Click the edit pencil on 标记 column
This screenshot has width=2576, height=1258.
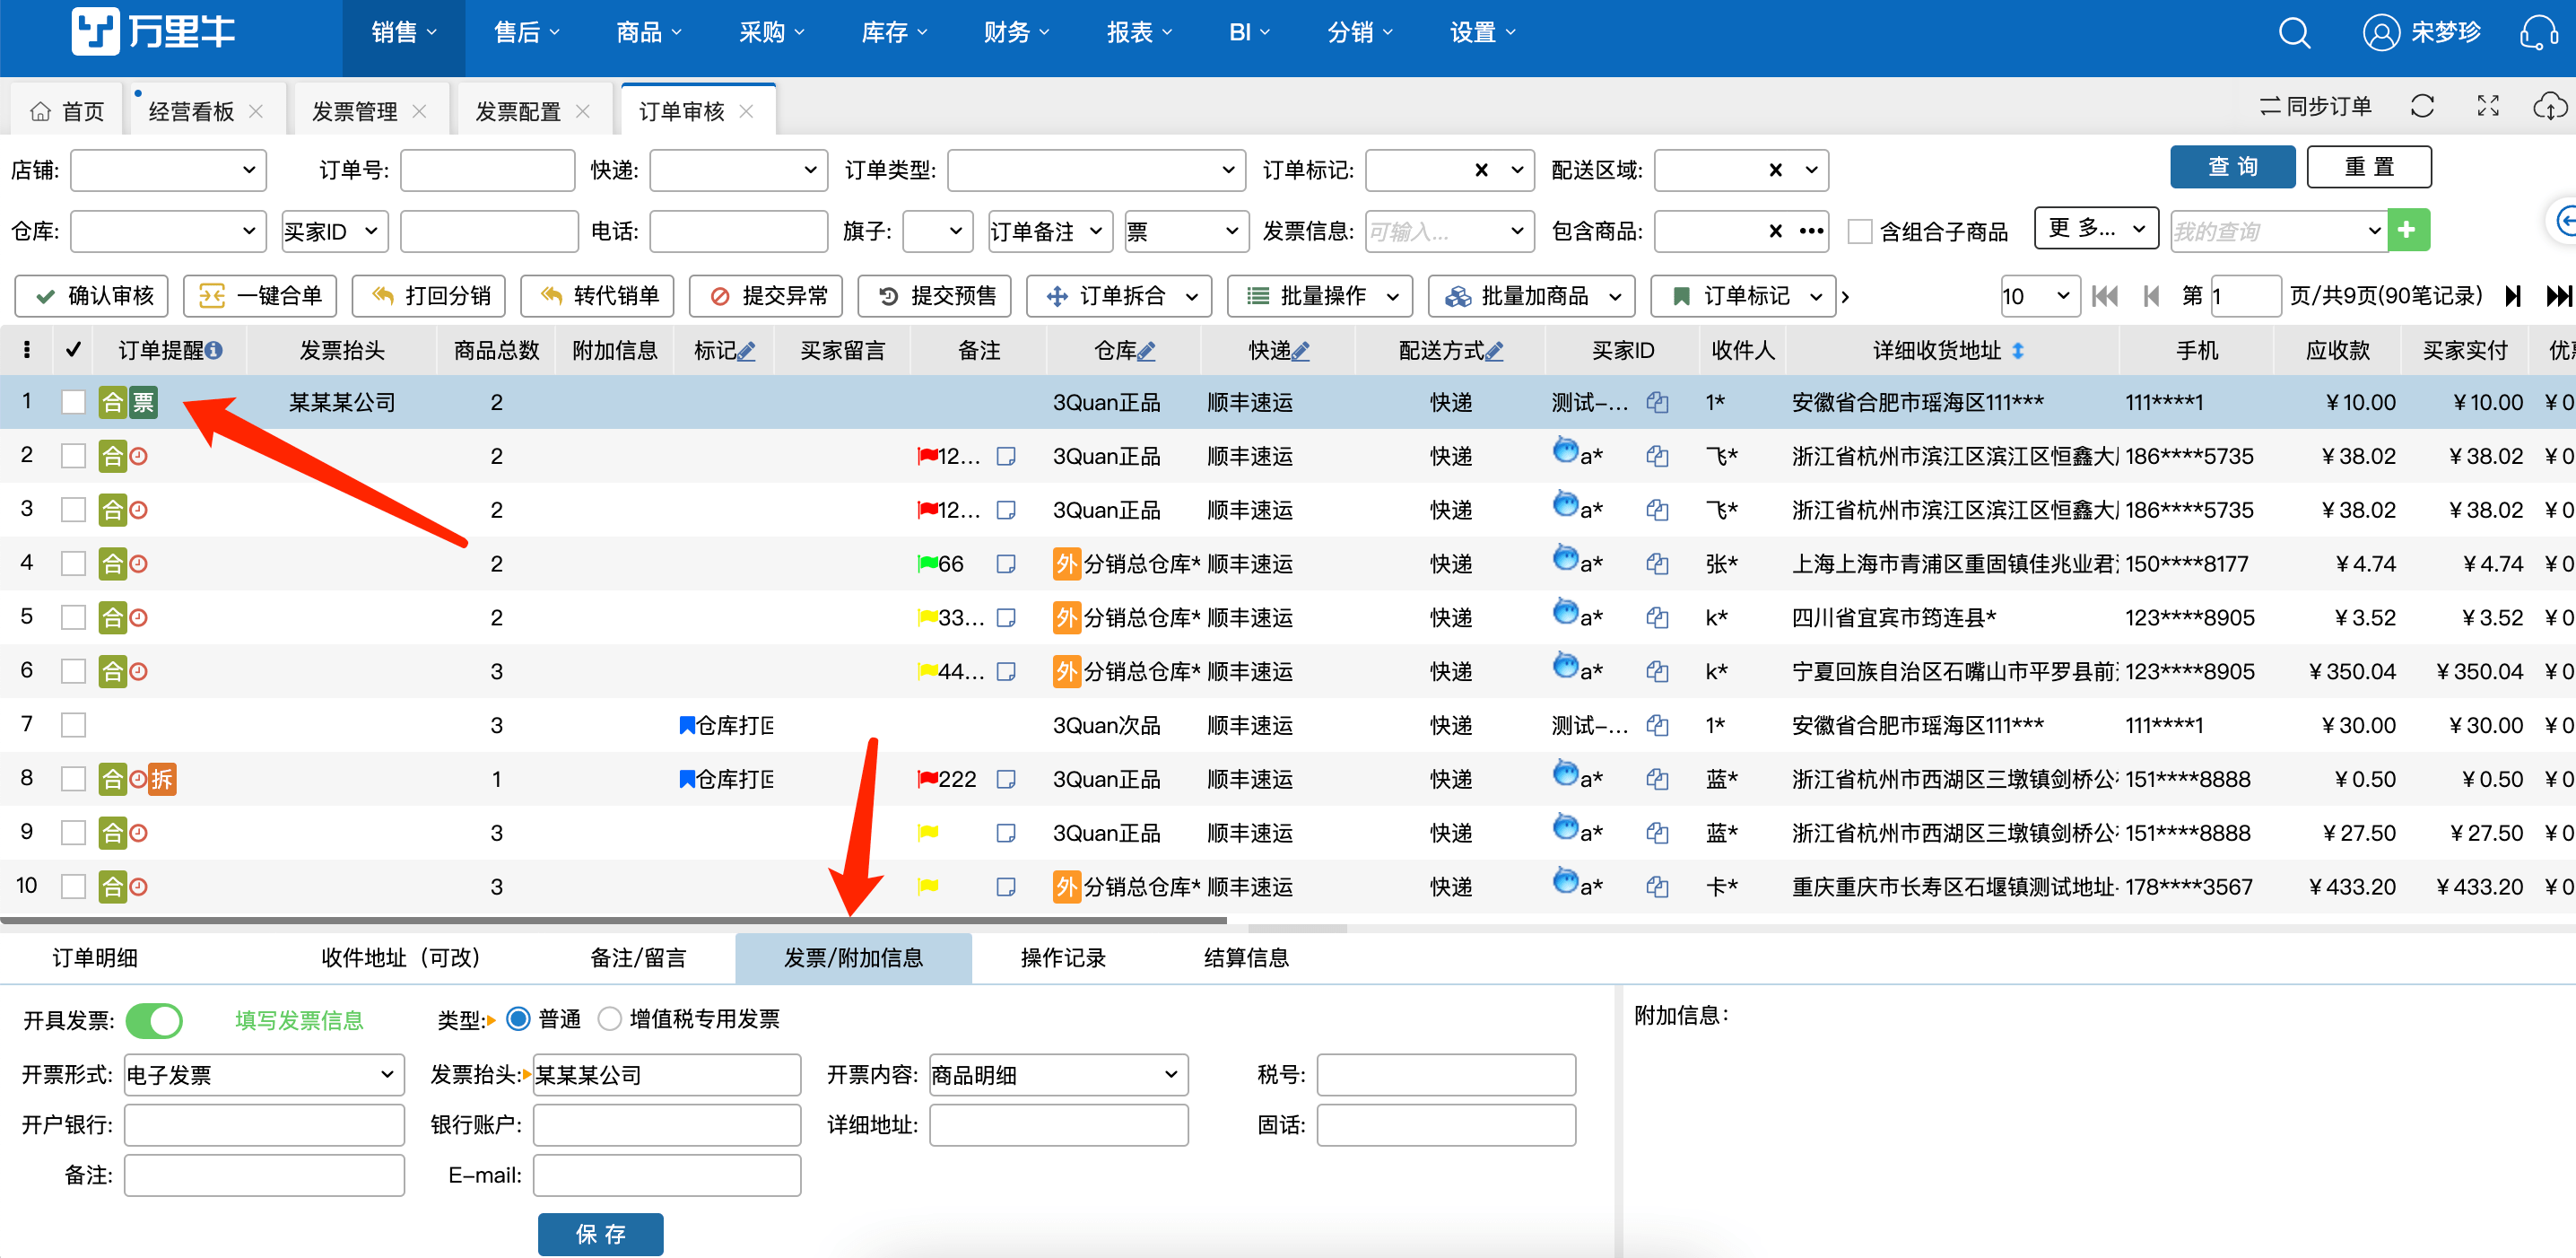[x=746, y=351]
